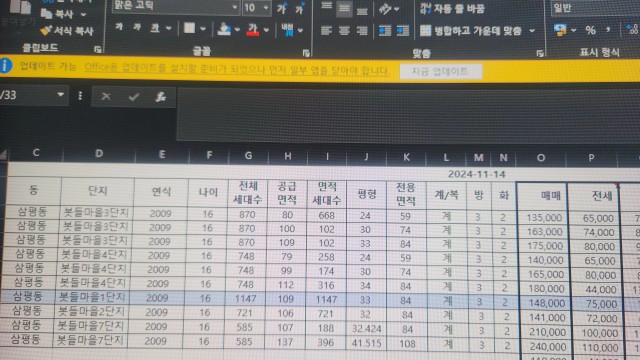
Task: Toggle bold formatting with 가 button
Action: pos(119,27)
